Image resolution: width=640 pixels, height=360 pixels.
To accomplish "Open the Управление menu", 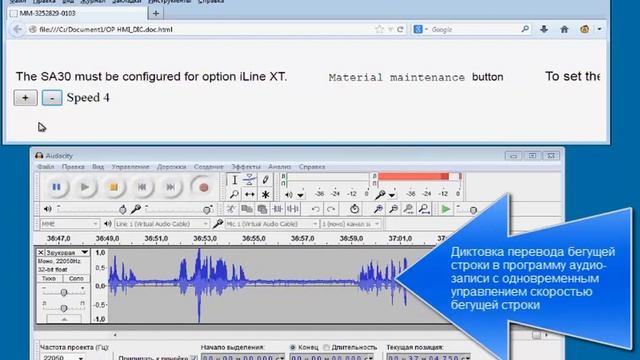I will pyautogui.click(x=130, y=167).
